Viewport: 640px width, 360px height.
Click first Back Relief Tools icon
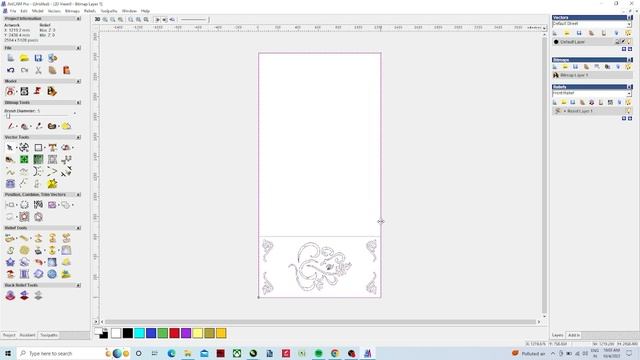(x=10, y=296)
